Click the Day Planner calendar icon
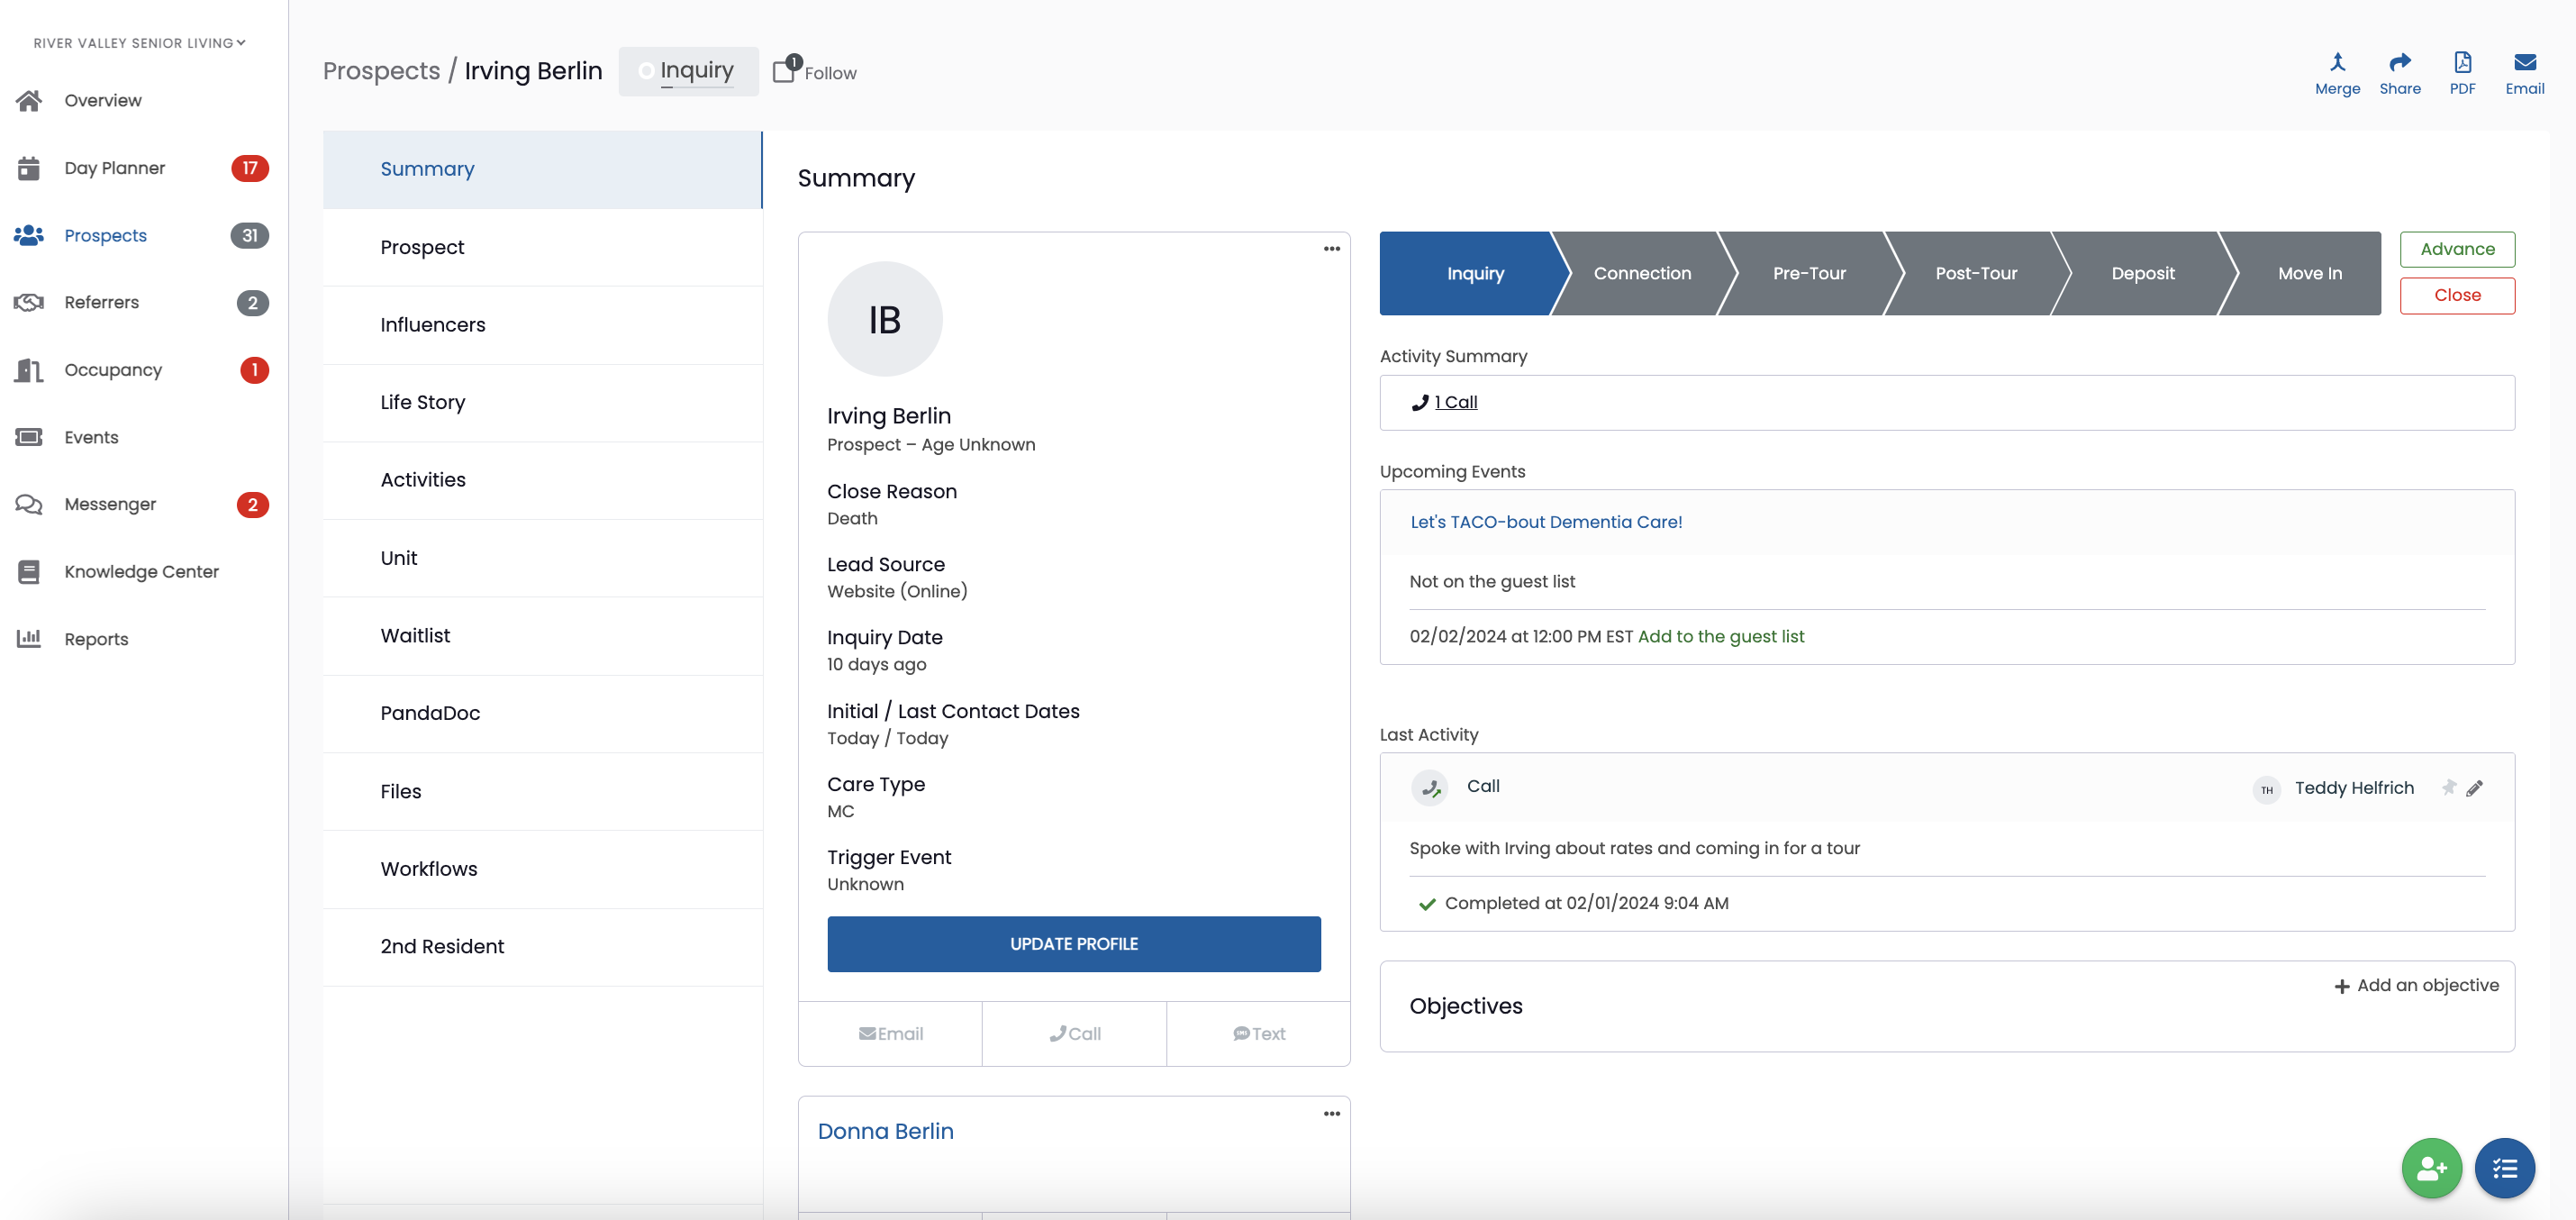The height and width of the screenshot is (1220, 2576). coord(29,168)
